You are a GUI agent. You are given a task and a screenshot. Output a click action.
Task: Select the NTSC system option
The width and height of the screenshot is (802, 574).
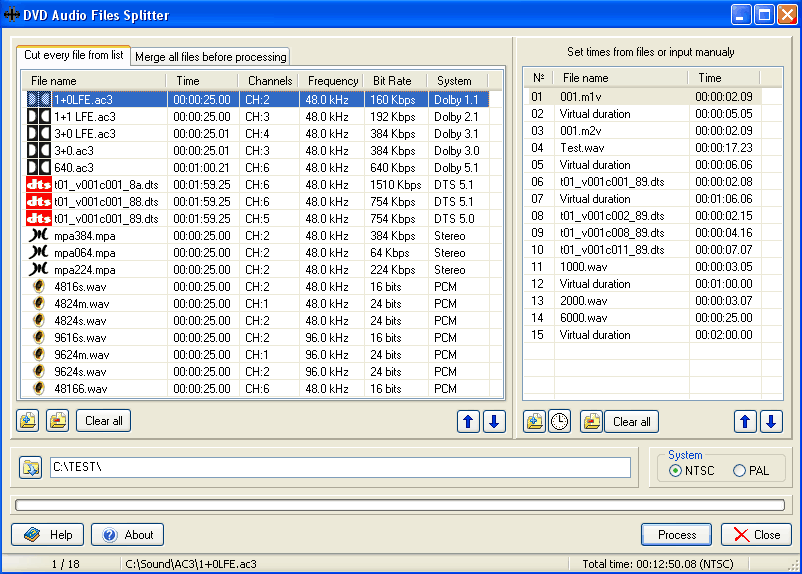click(676, 471)
